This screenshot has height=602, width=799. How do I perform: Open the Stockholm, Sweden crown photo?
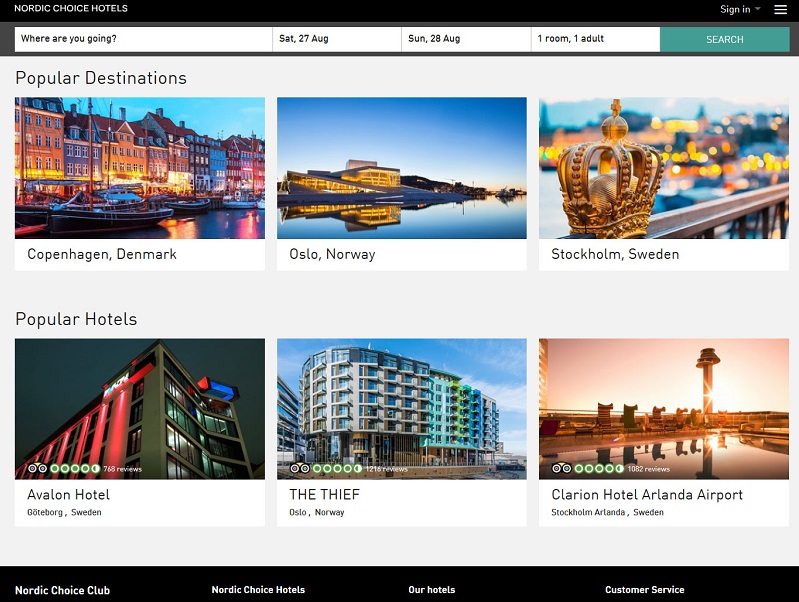pos(664,168)
